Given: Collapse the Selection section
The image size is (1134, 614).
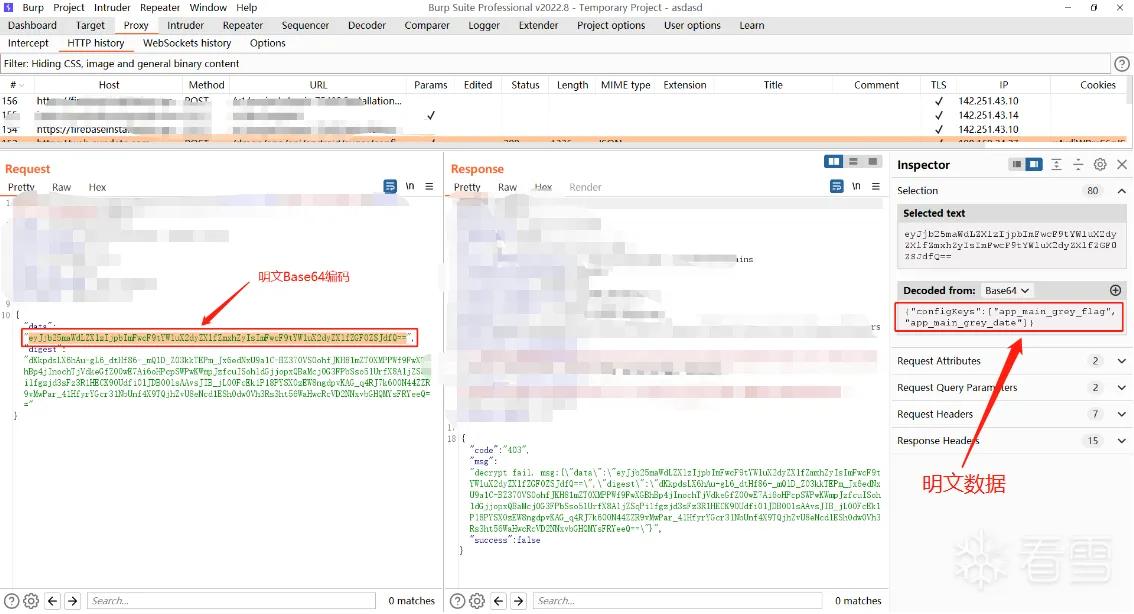Looking at the screenshot, I should (x=1122, y=191).
